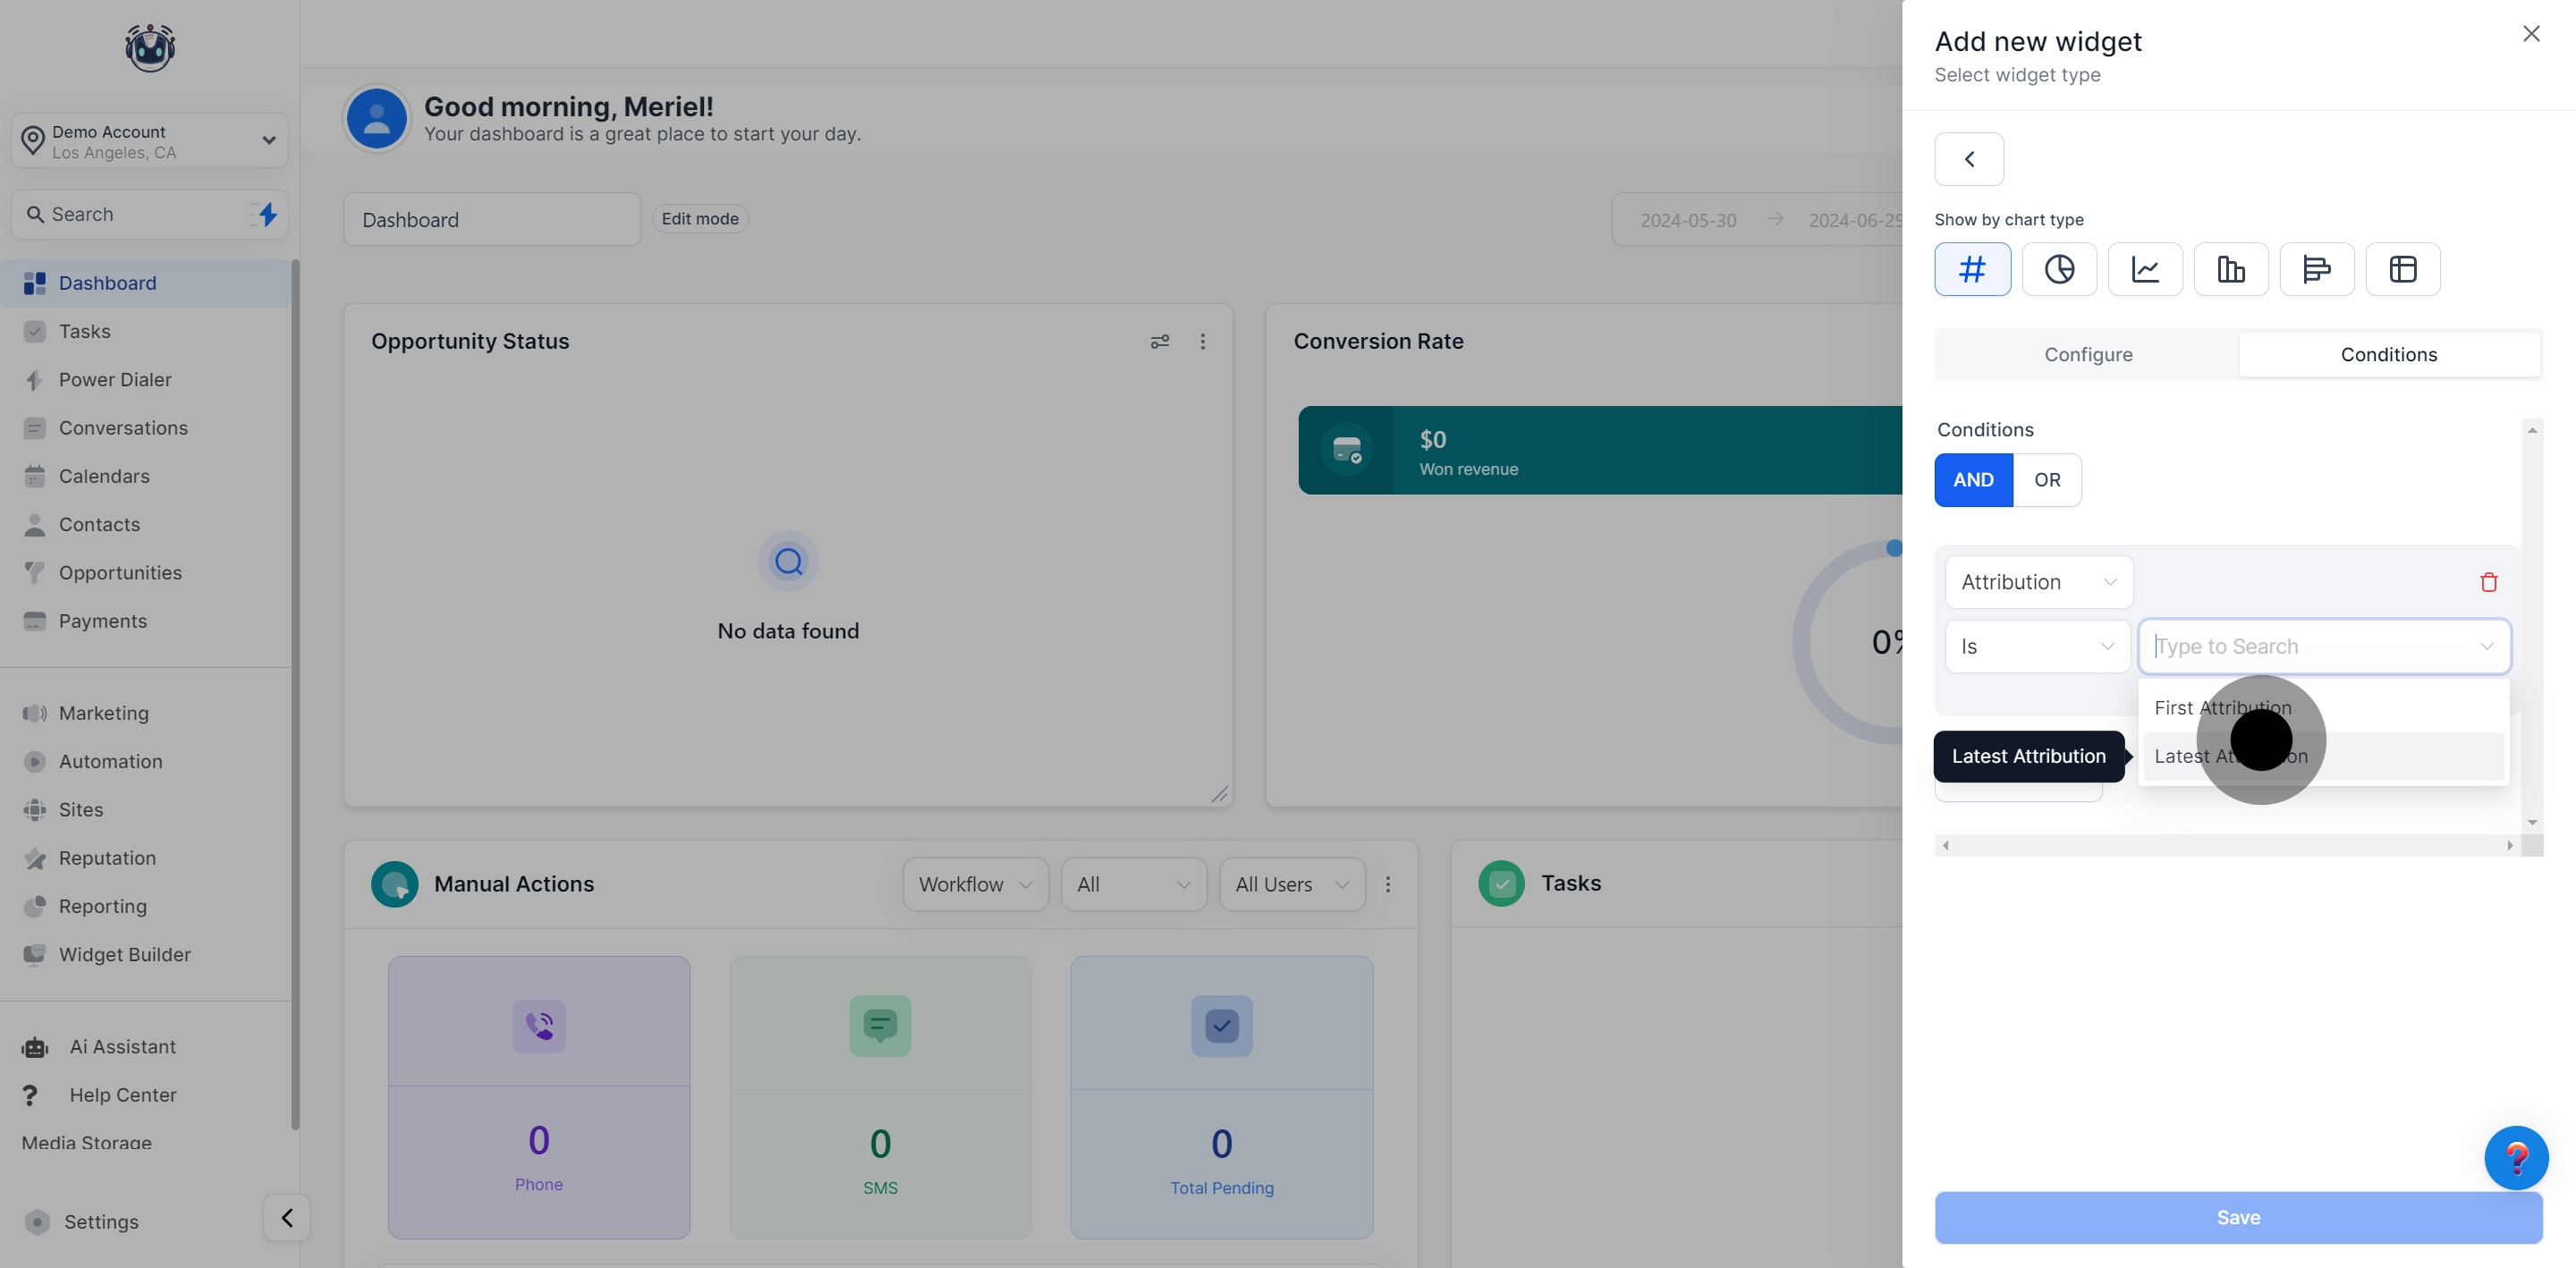Image resolution: width=2576 pixels, height=1268 pixels.
Task: Choose First Attribution from the list
Action: pyautogui.click(x=2222, y=708)
